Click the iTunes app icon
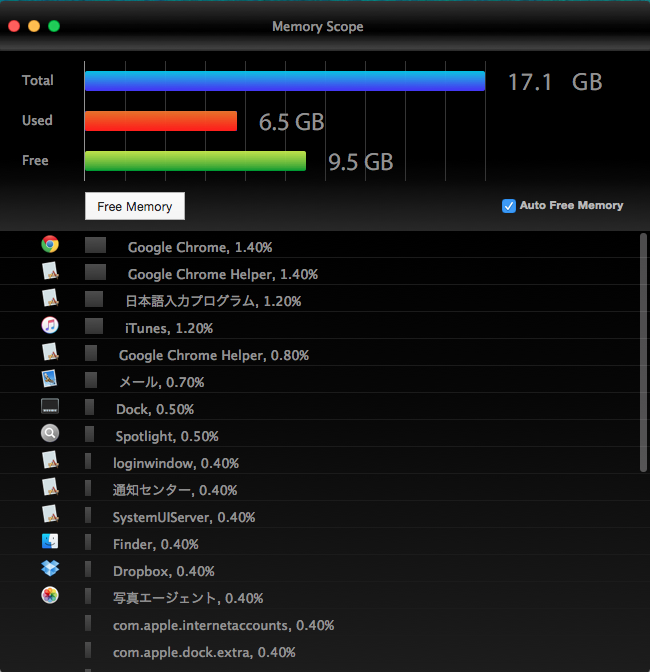Viewport: 650px width, 672px height. coord(50,325)
